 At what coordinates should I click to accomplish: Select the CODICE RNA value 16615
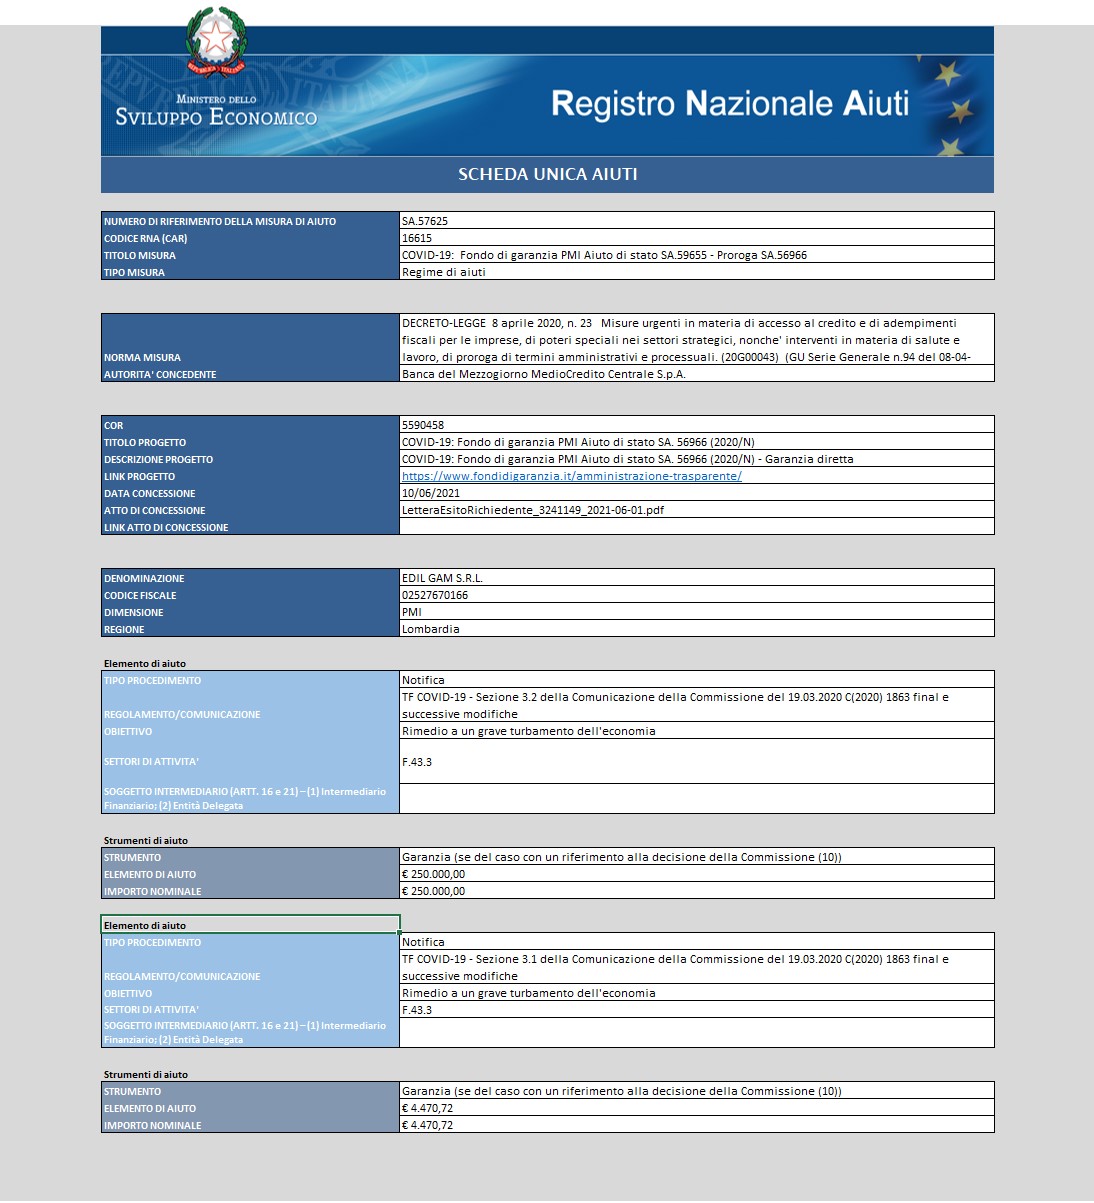tap(697, 238)
